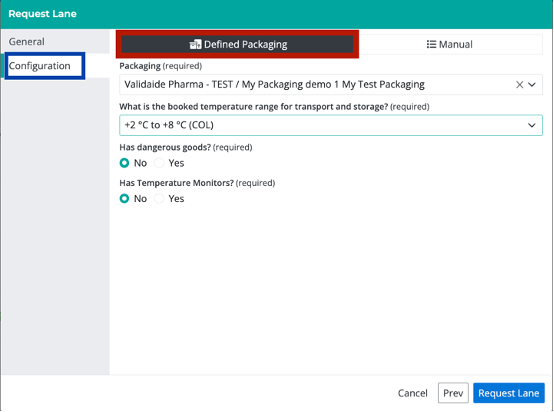554x412 pixels.
Task: Click the Cancel link
Action: (412, 393)
